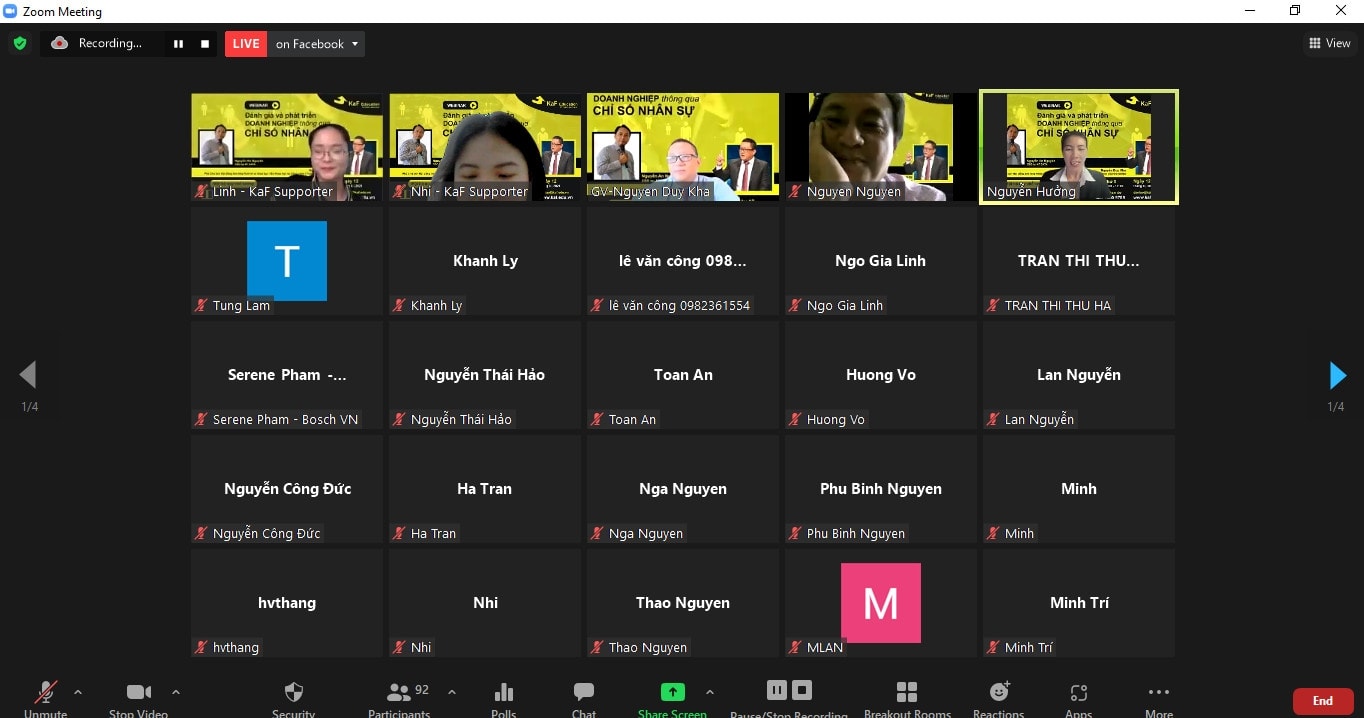Click muted mic icon beside Minh Trí label

[993, 648]
